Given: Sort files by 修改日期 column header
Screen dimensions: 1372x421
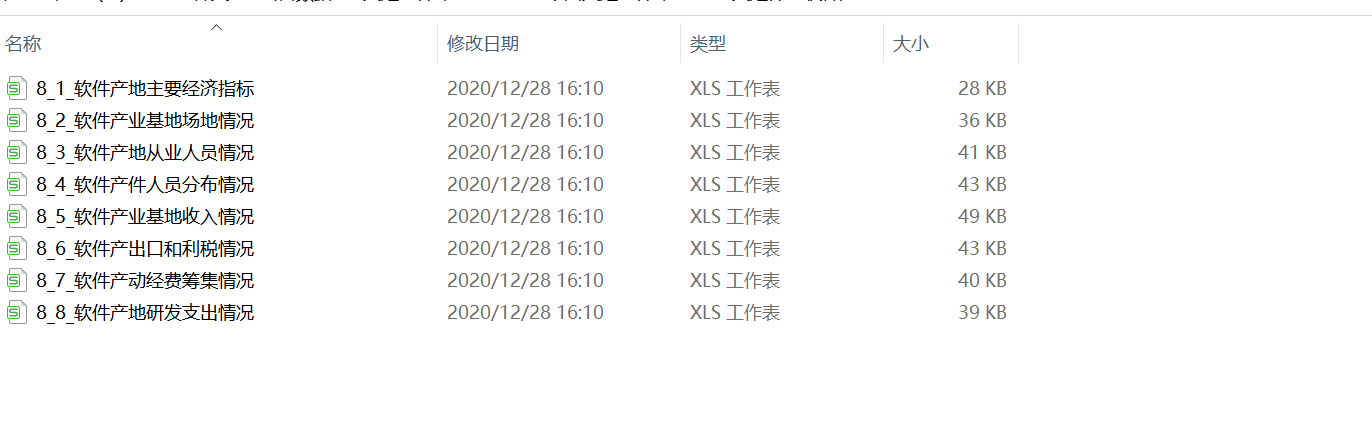Looking at the screenshot, I should pos(560,44).
